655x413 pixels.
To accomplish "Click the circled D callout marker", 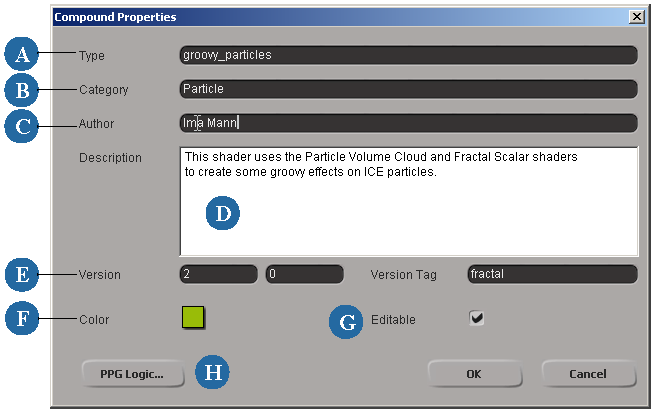I will point(223,213).
